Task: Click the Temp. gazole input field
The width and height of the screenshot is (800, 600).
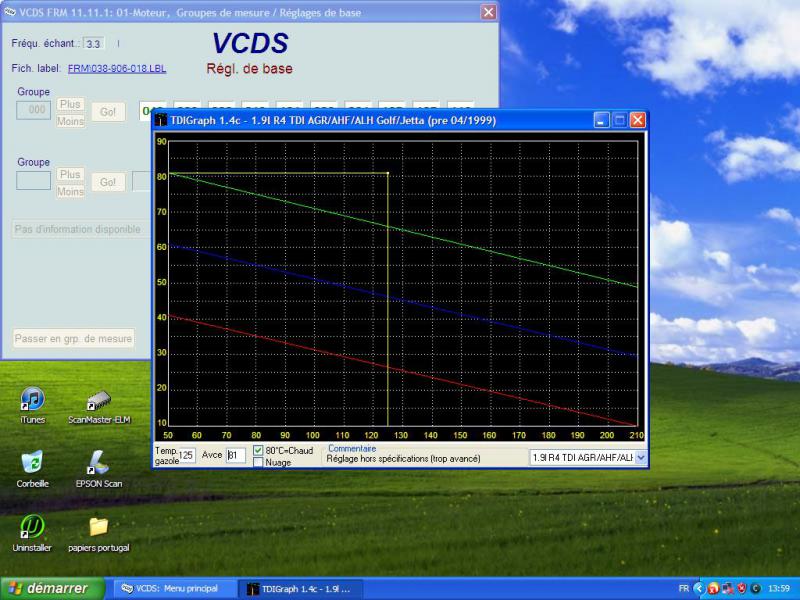Action: [187, 455]
